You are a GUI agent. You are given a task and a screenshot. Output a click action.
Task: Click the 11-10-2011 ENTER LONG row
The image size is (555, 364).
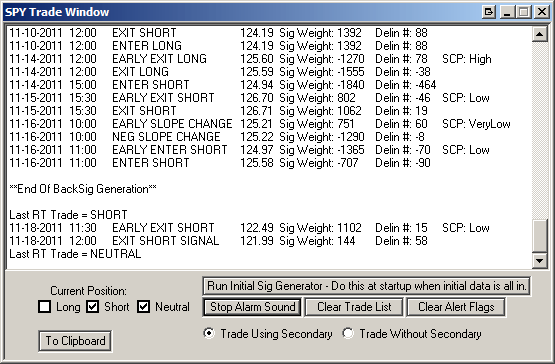(218, 46)
